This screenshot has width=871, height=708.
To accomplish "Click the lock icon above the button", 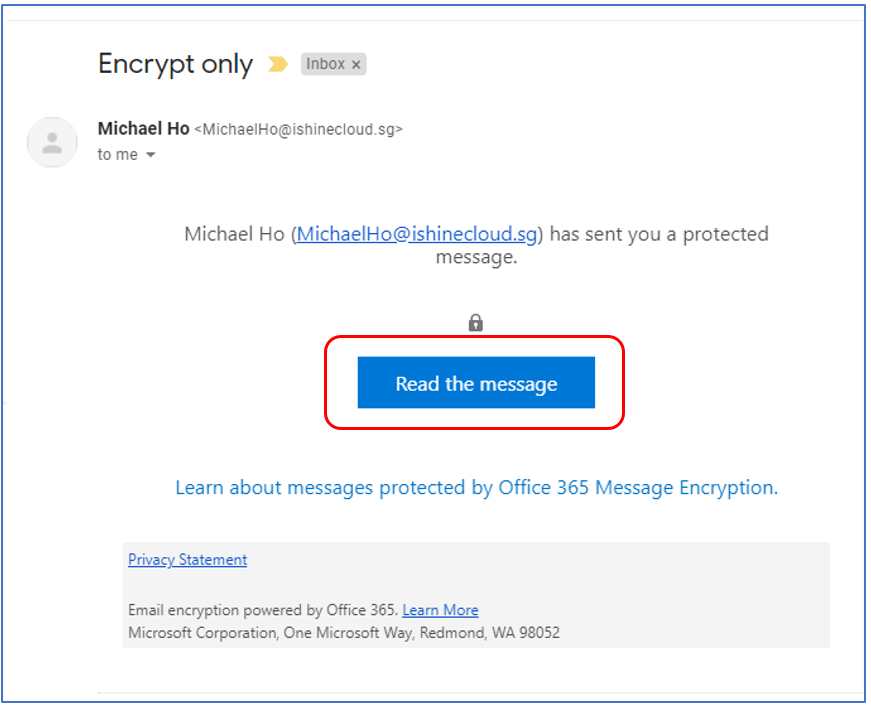I will [x=475, y=322].
